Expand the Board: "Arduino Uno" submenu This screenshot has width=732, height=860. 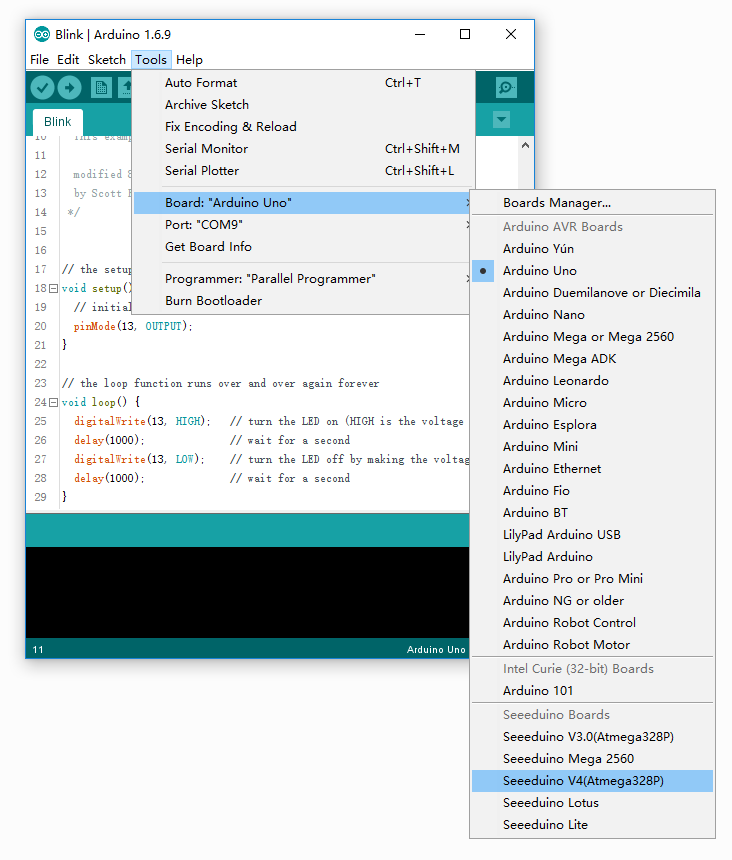coord(302,203)
